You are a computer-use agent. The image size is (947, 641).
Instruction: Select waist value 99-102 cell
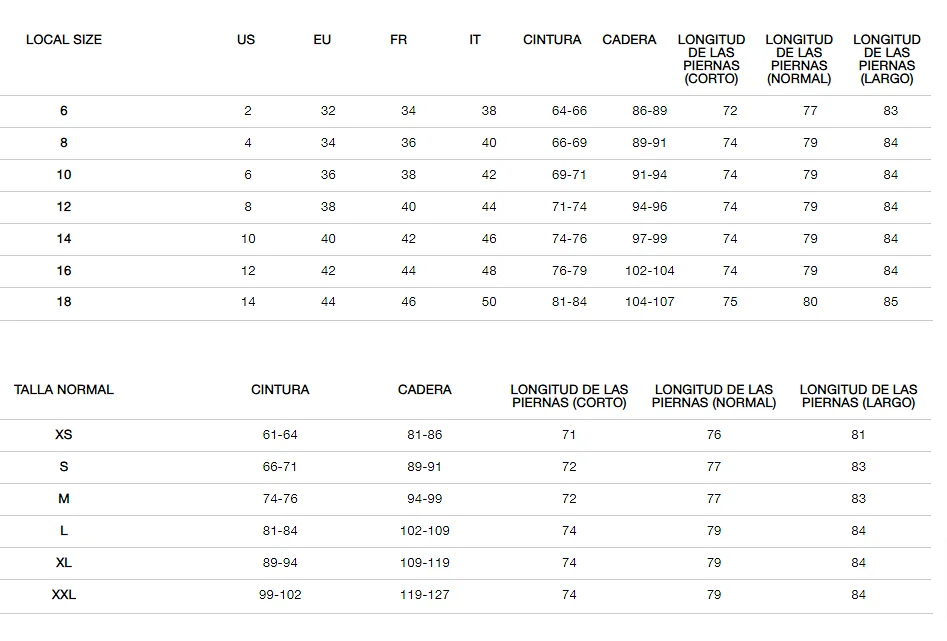[x=280, y=594]
